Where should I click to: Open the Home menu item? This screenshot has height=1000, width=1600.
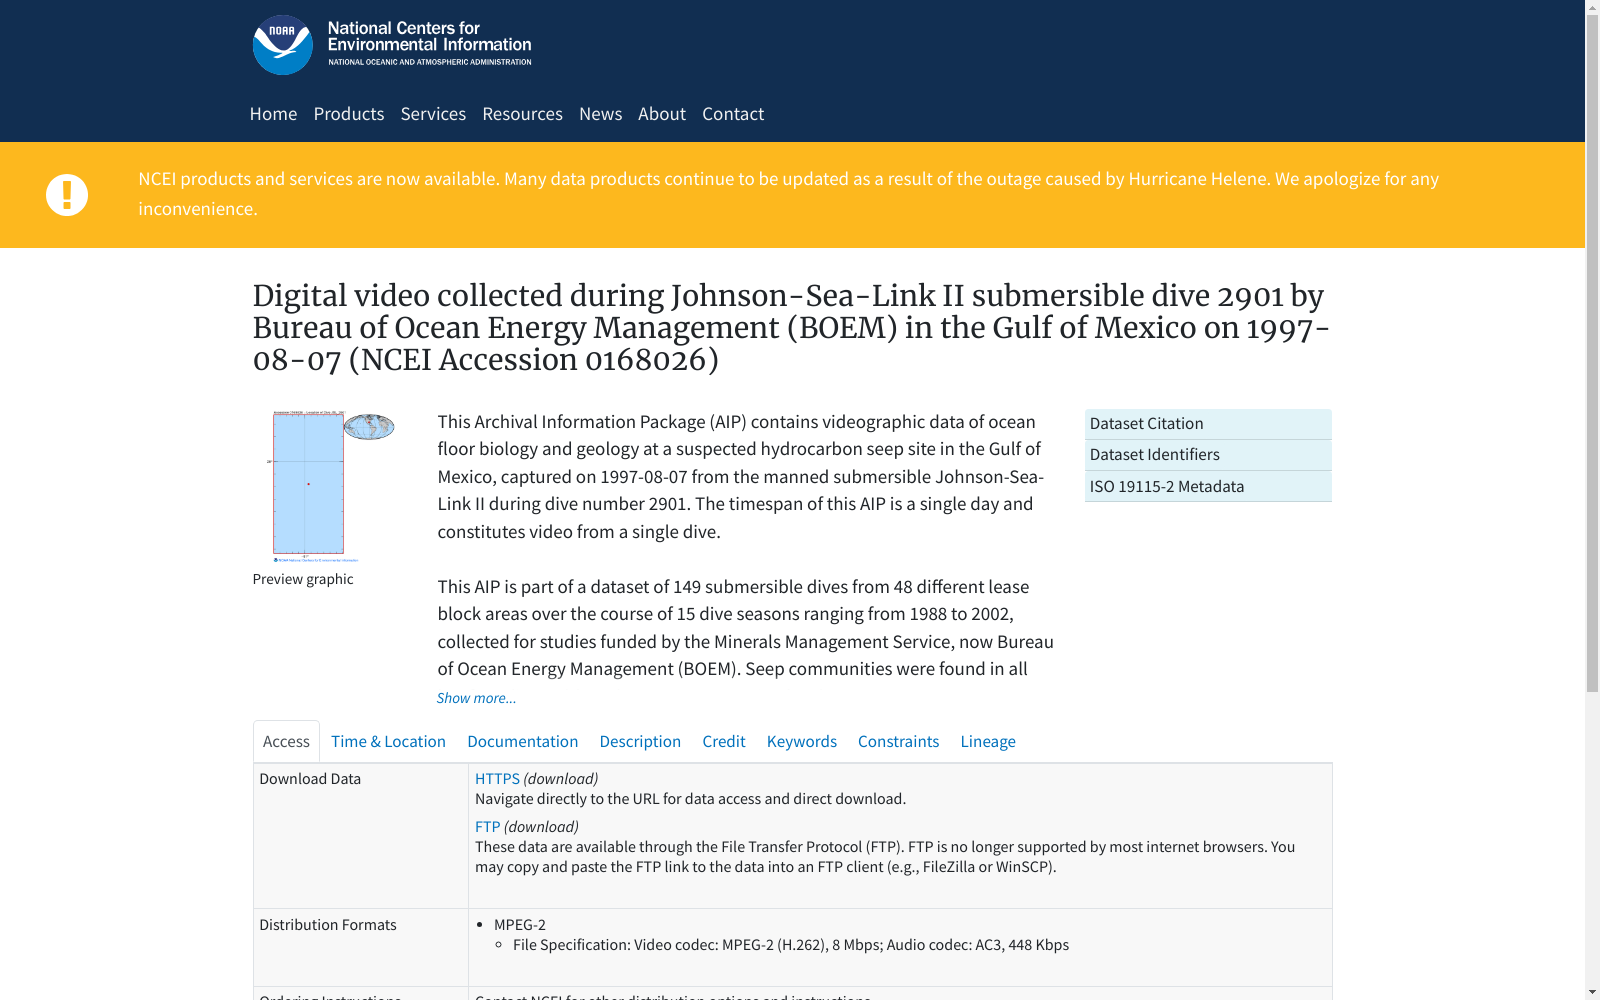(x=273, y=114)
